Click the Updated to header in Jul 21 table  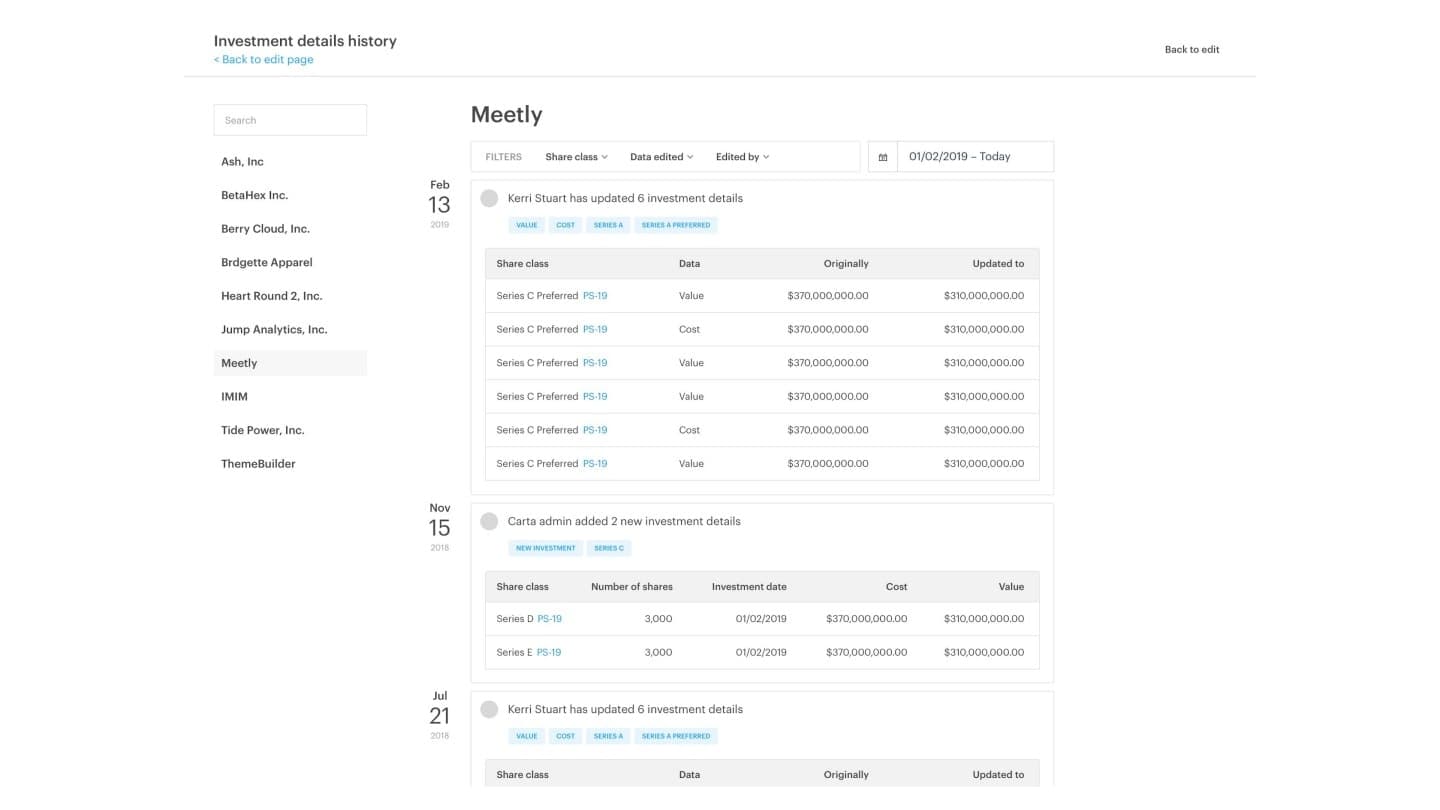(x=998, y=775)
